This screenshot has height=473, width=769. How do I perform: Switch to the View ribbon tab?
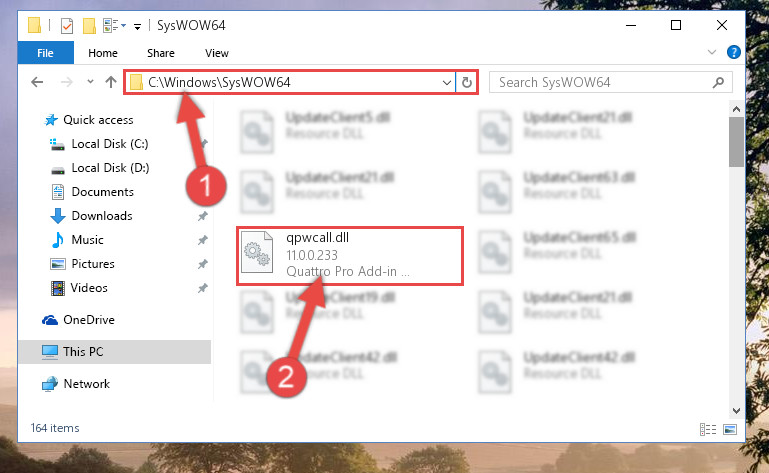pyautogui.click(x=217, y=53)
